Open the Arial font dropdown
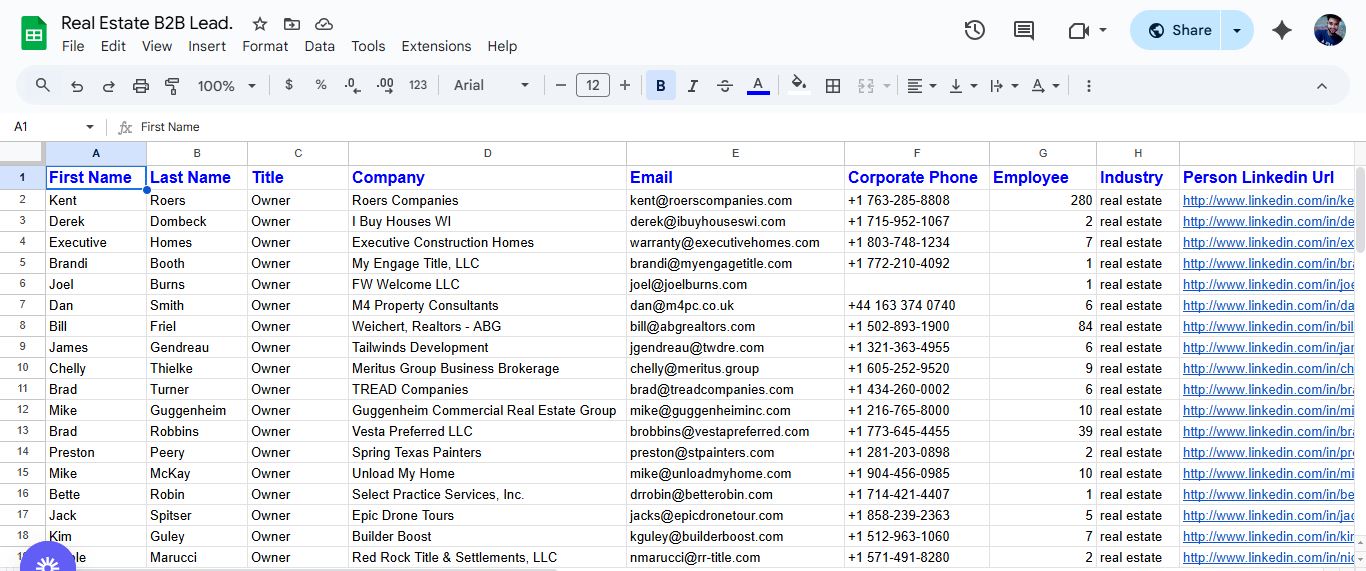This screenshot has height=571, width=1366. (491, 86)
